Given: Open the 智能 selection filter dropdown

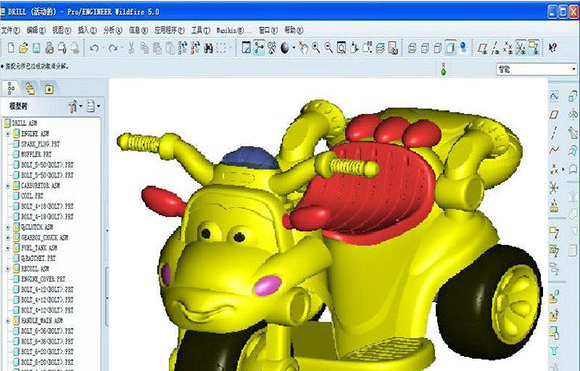Looking at the screenshot, I should pyautogui.click(x=536, y=69).
